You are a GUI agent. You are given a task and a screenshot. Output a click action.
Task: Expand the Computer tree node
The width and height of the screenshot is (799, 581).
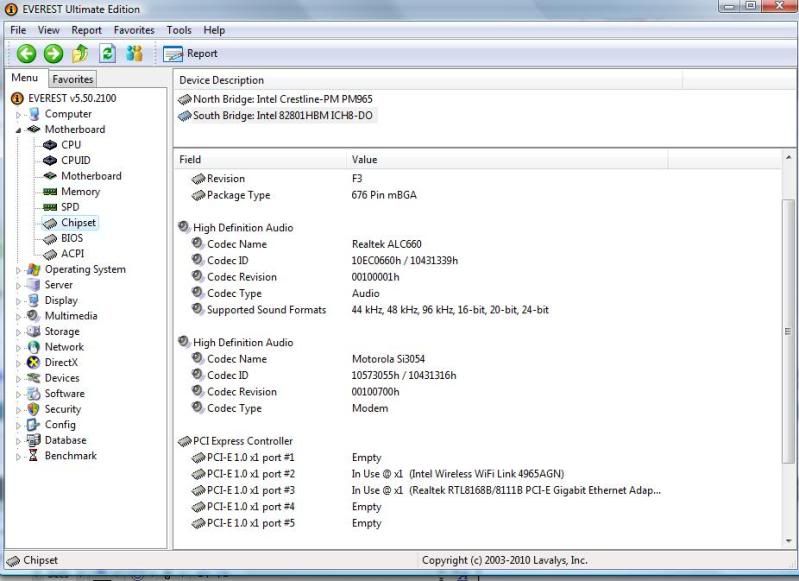[x=18, y=115]
